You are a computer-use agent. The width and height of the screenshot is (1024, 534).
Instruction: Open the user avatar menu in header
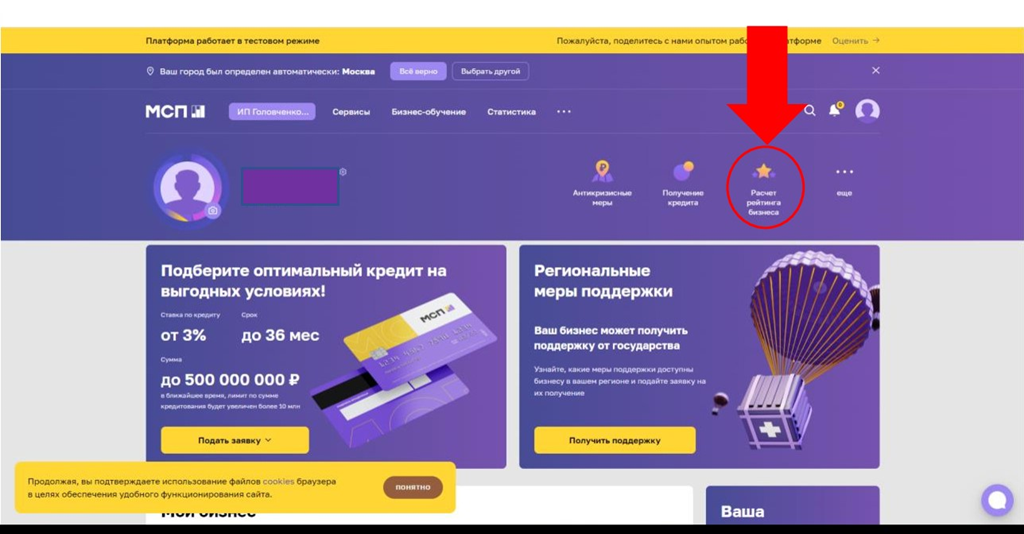coord(867,111)
